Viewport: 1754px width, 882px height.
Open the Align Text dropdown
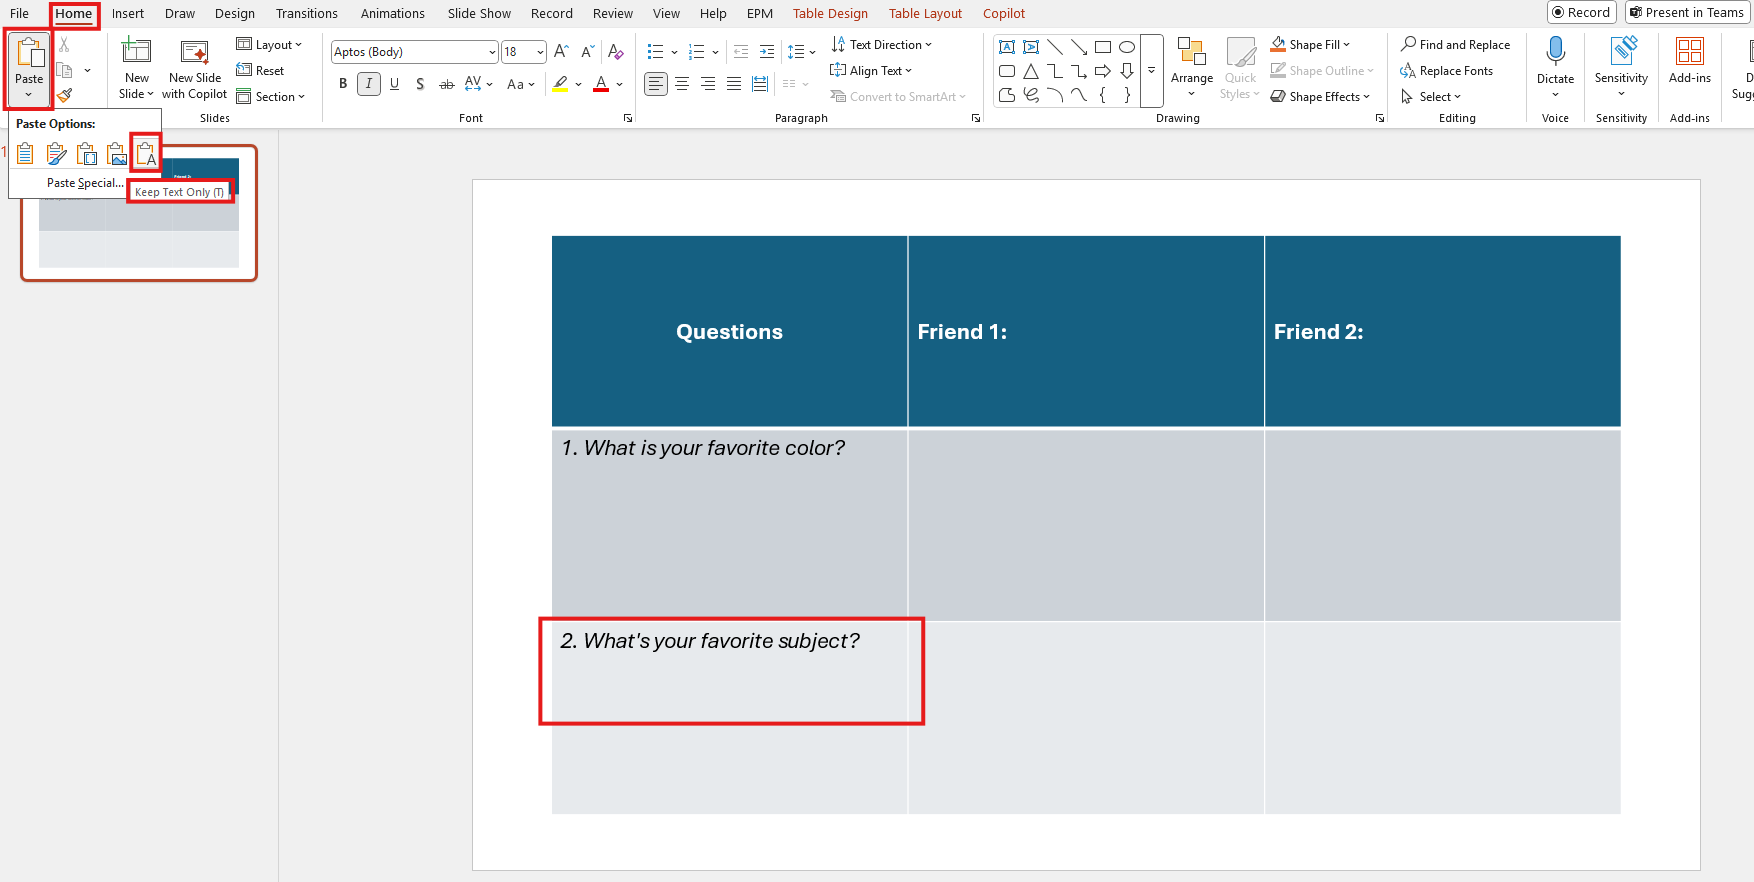click(871, 71)
